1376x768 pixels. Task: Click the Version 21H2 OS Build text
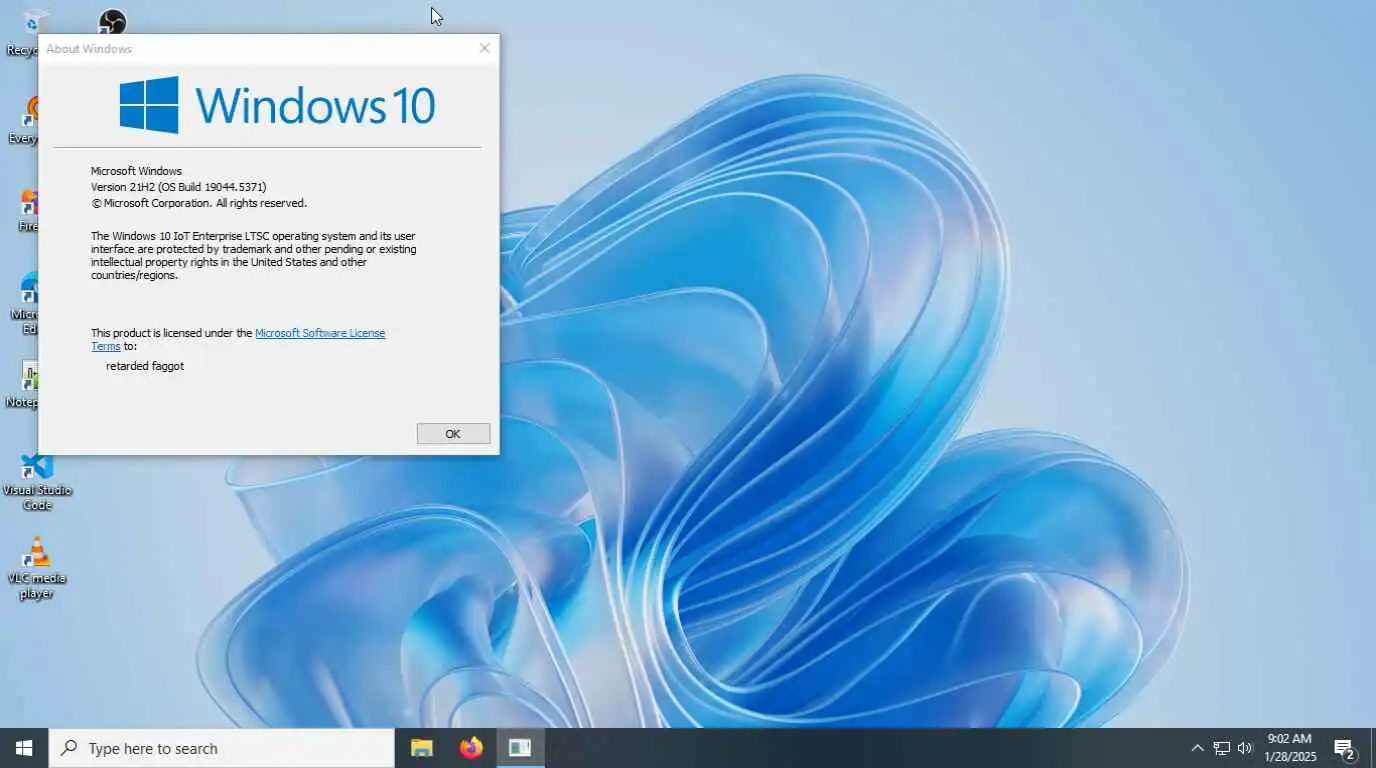(x=179, y=187)
